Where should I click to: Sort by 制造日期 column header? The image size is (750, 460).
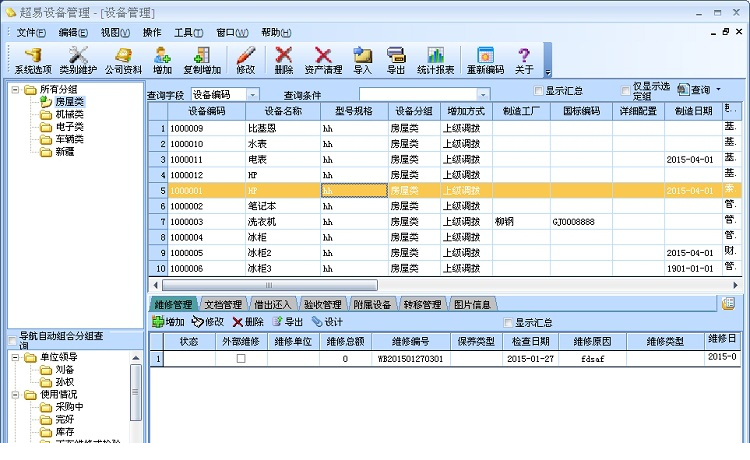tap(693, 111)
